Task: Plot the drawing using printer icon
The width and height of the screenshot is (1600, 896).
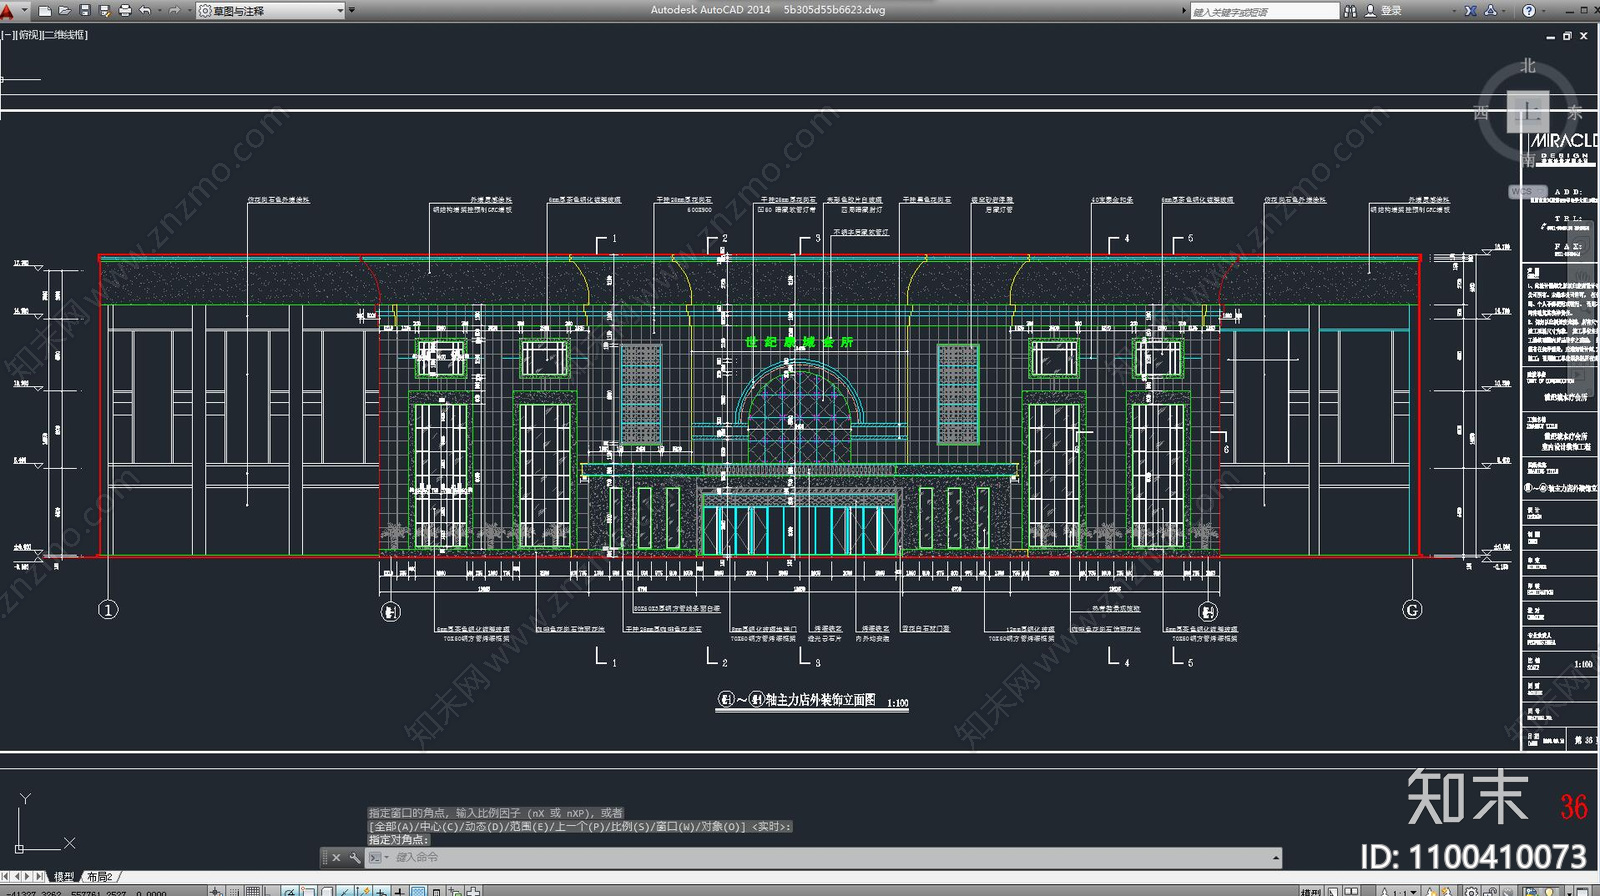Action: [x=125, y=10]
